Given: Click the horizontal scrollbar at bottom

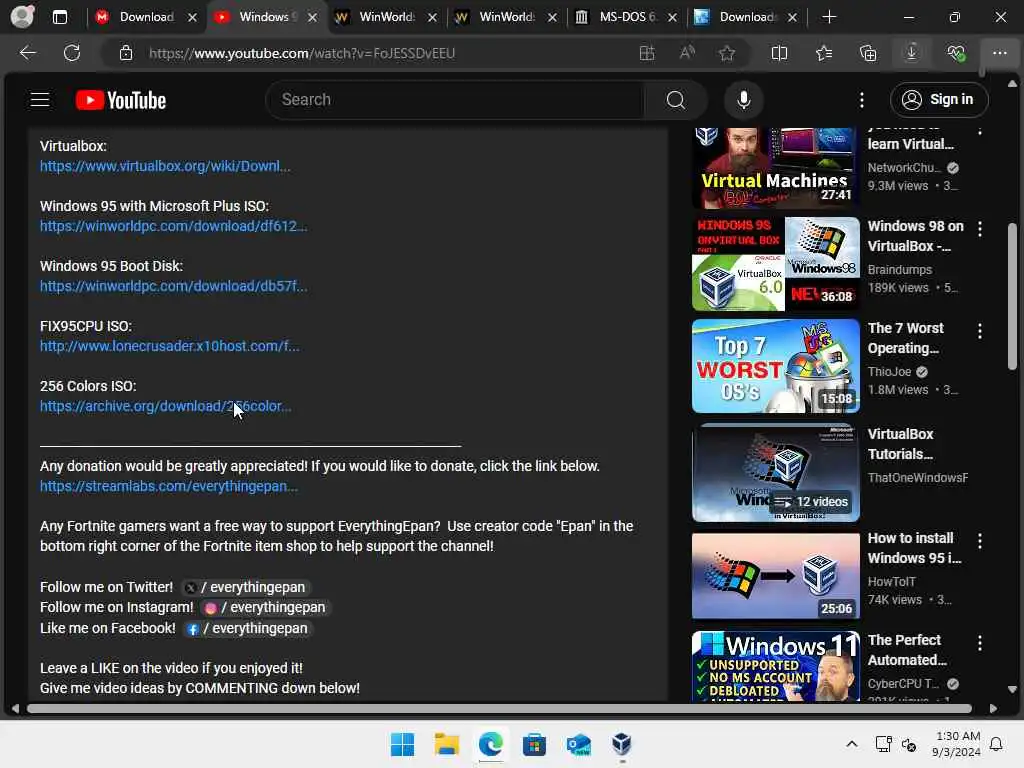Looking at the screenshot, I should tap(500, 709).
